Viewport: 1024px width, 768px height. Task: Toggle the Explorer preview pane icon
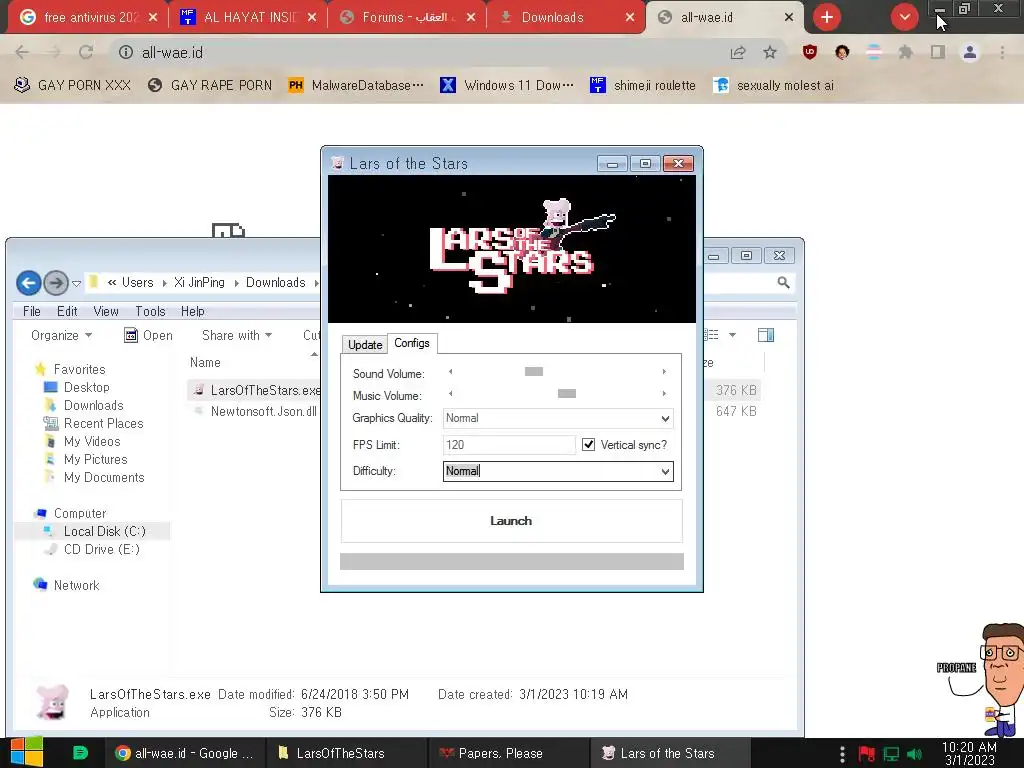coord(765,336)
